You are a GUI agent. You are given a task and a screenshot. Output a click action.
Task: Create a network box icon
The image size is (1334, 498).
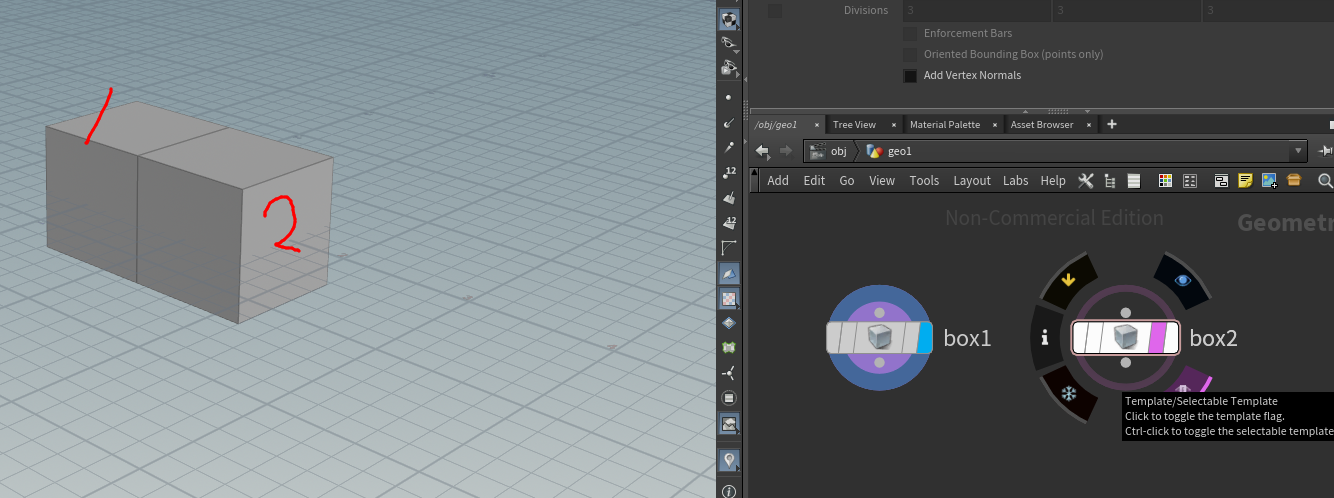(1221, 181)
